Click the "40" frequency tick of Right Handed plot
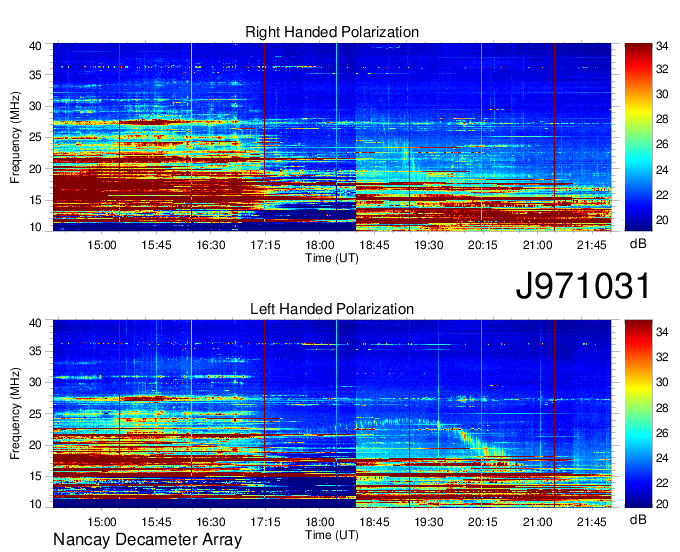The height and width of the screenshot is (552, 680). (35, 46)
